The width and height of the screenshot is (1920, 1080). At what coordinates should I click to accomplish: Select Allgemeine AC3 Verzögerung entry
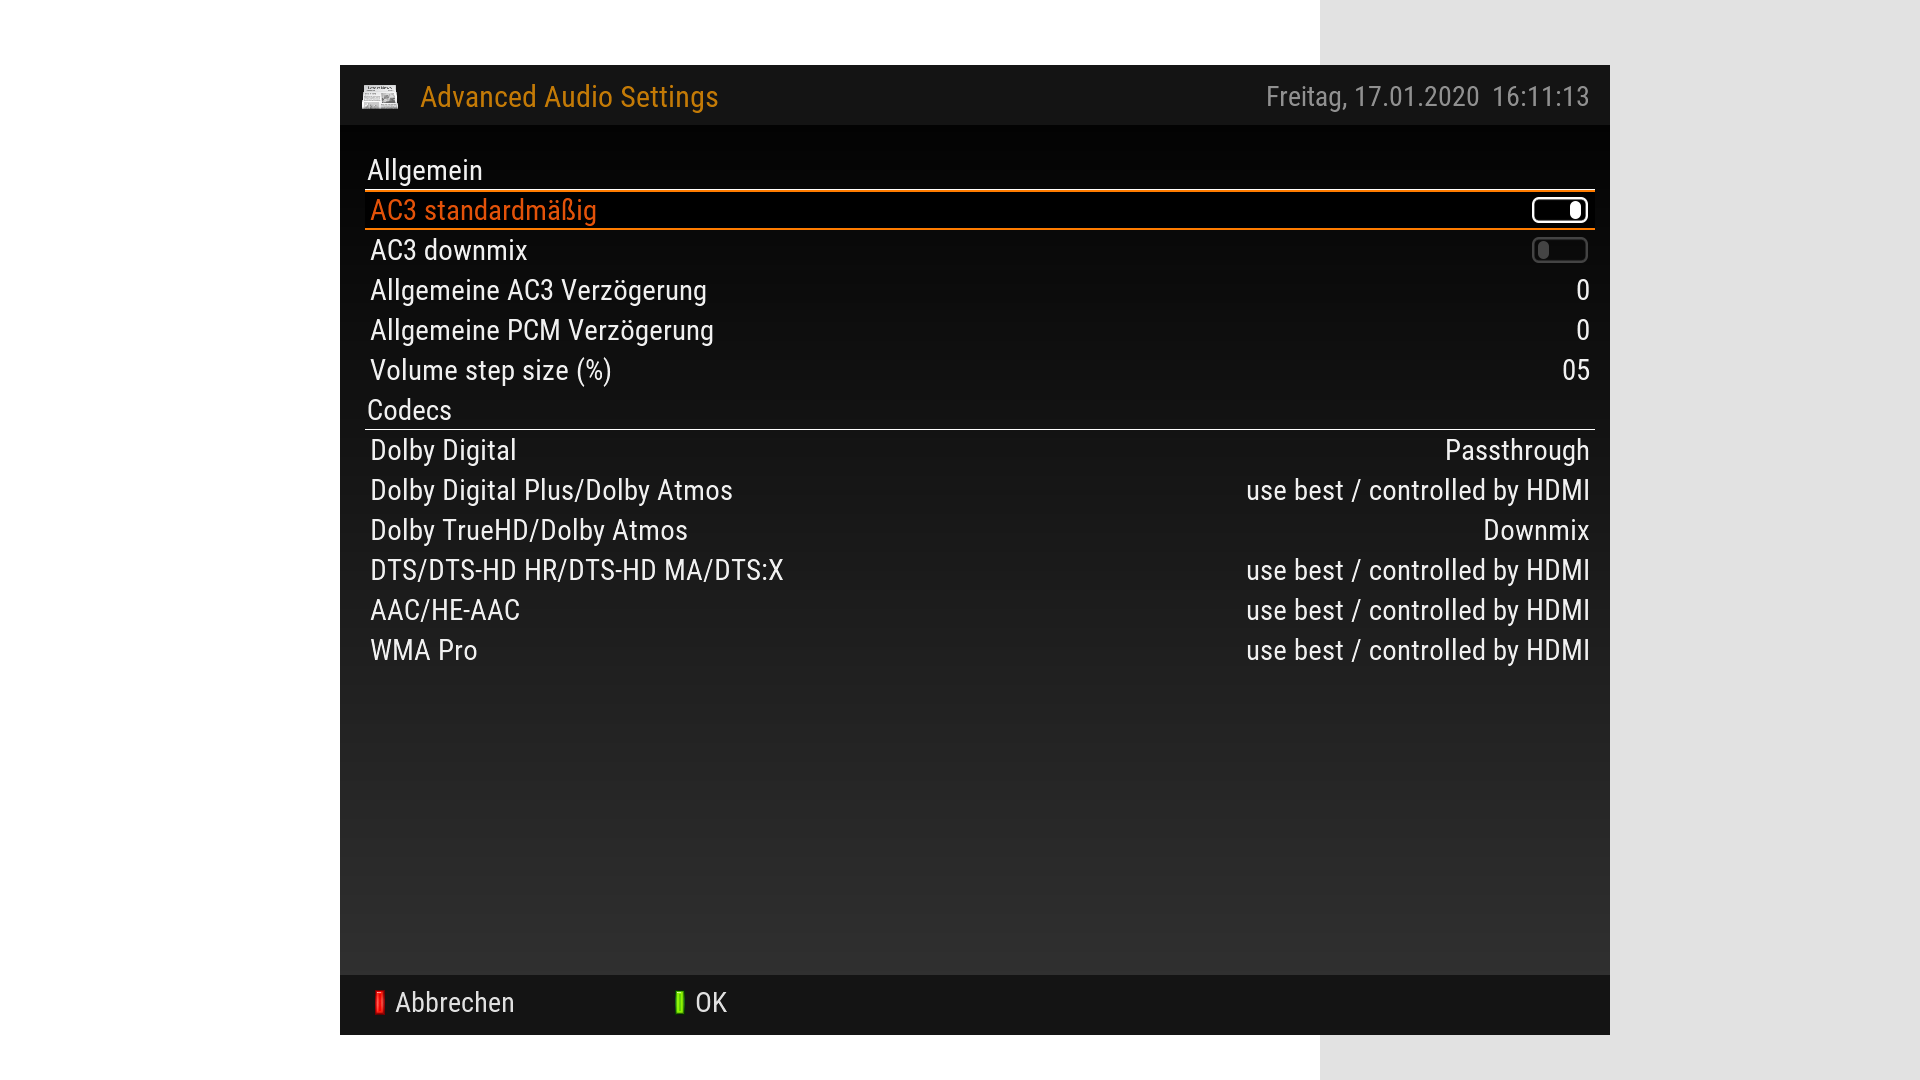[538, 291]
